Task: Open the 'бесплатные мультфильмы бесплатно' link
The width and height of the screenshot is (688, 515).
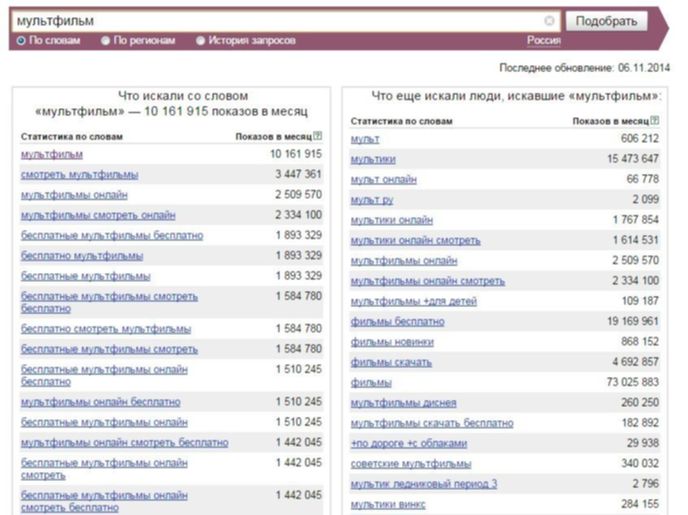Action: (112, 235)
